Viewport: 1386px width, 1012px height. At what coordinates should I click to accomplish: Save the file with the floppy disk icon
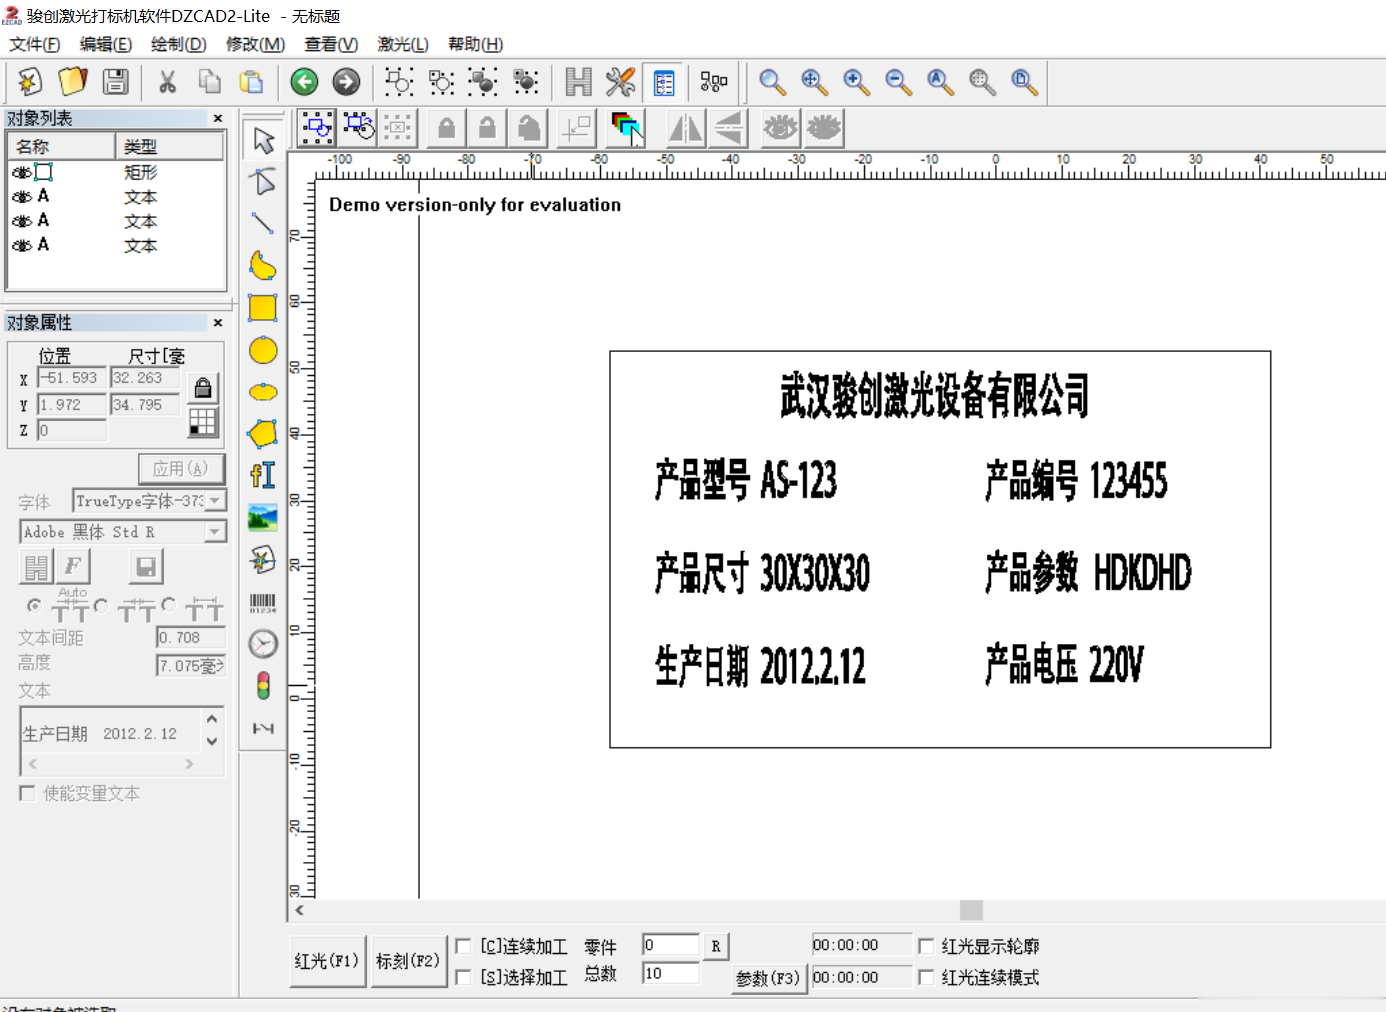tap(116, 82)
